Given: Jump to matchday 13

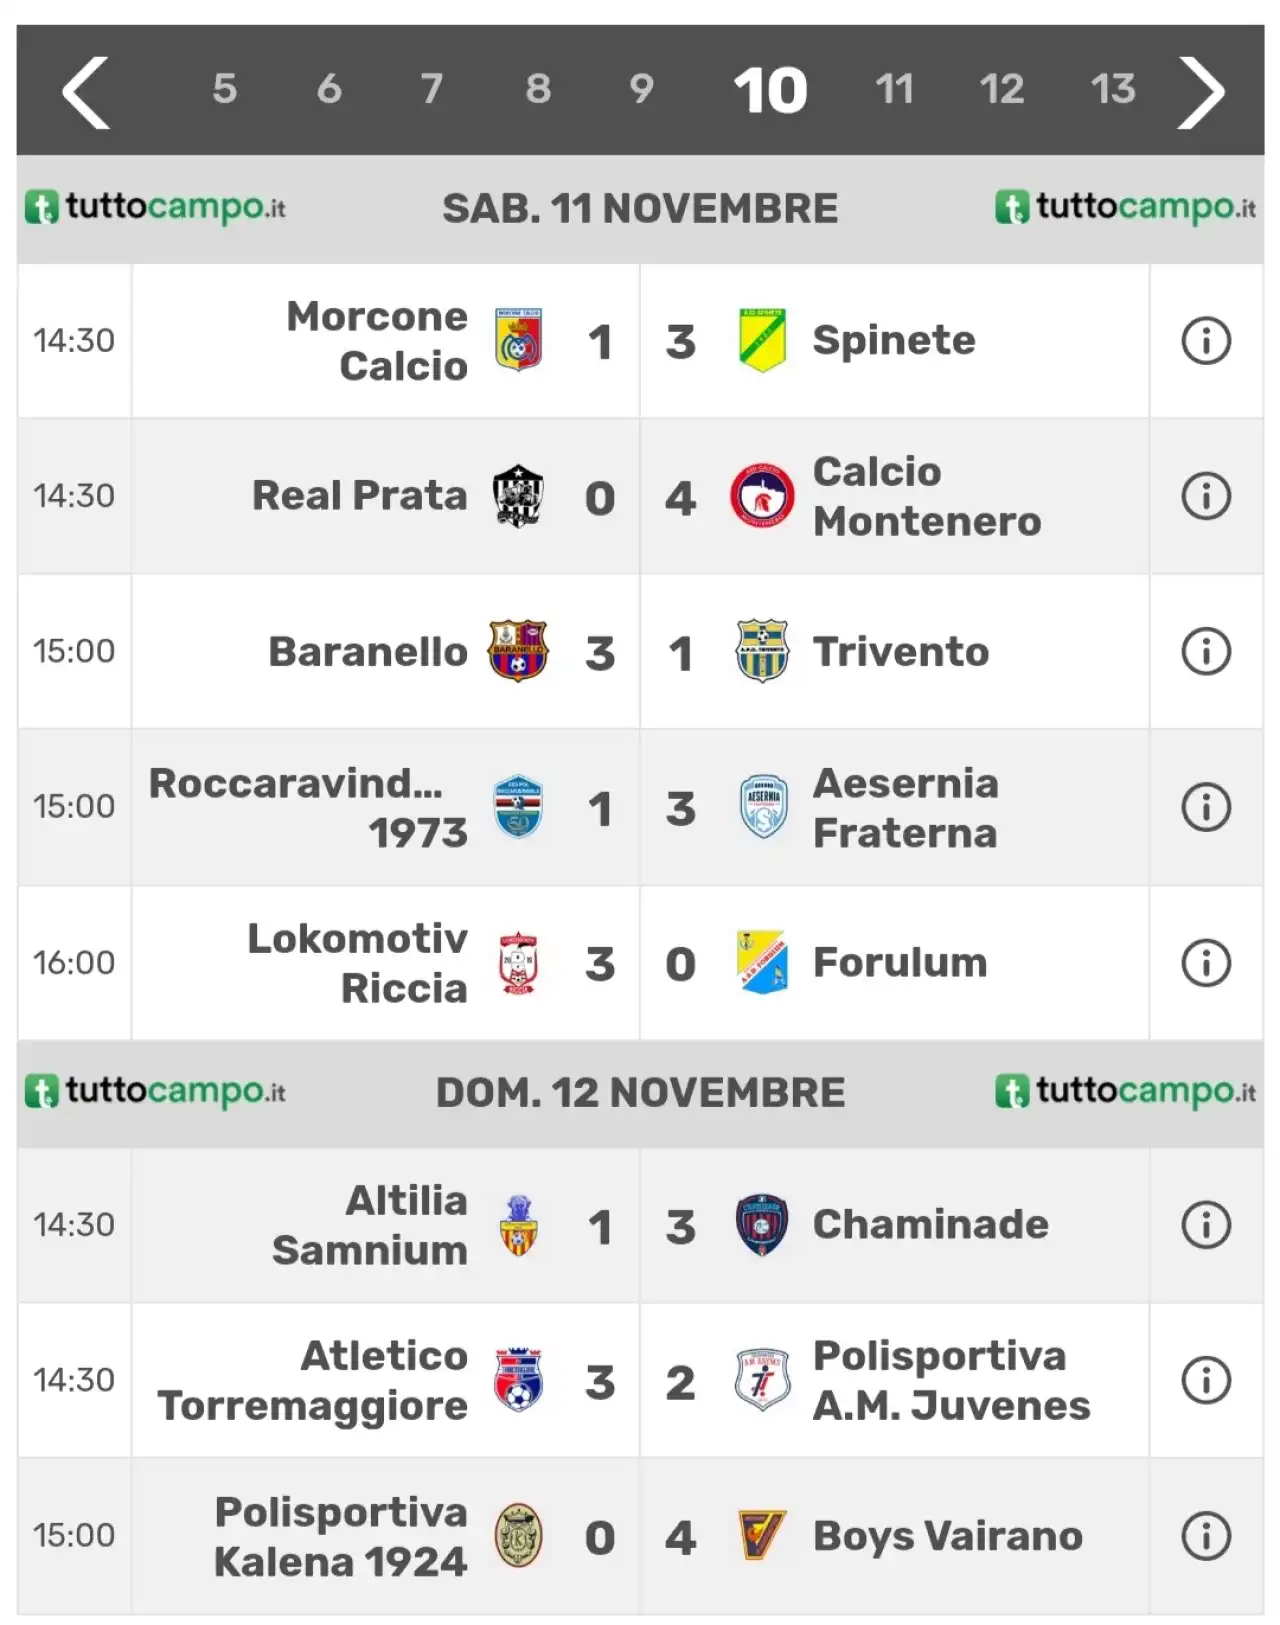Looking at the screenshot, I should 1112,89.
